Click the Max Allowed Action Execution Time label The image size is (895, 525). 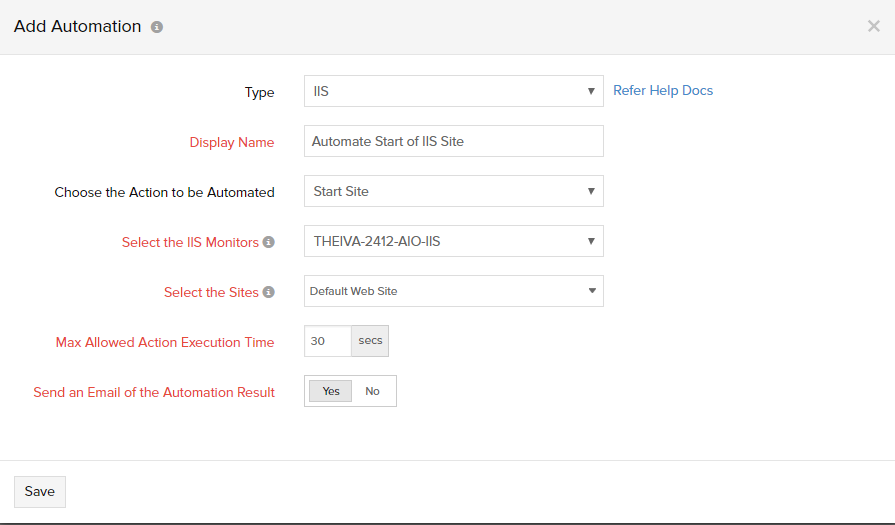165,342
